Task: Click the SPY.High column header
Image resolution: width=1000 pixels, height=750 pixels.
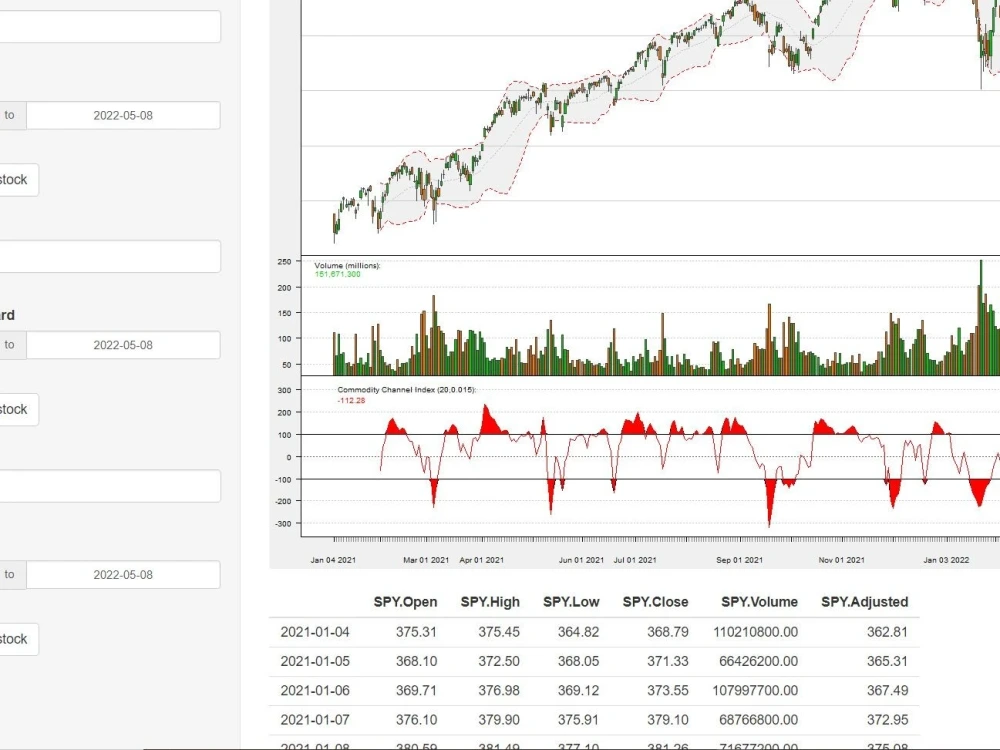Action: pyautogui.click(x=490, y=602)
